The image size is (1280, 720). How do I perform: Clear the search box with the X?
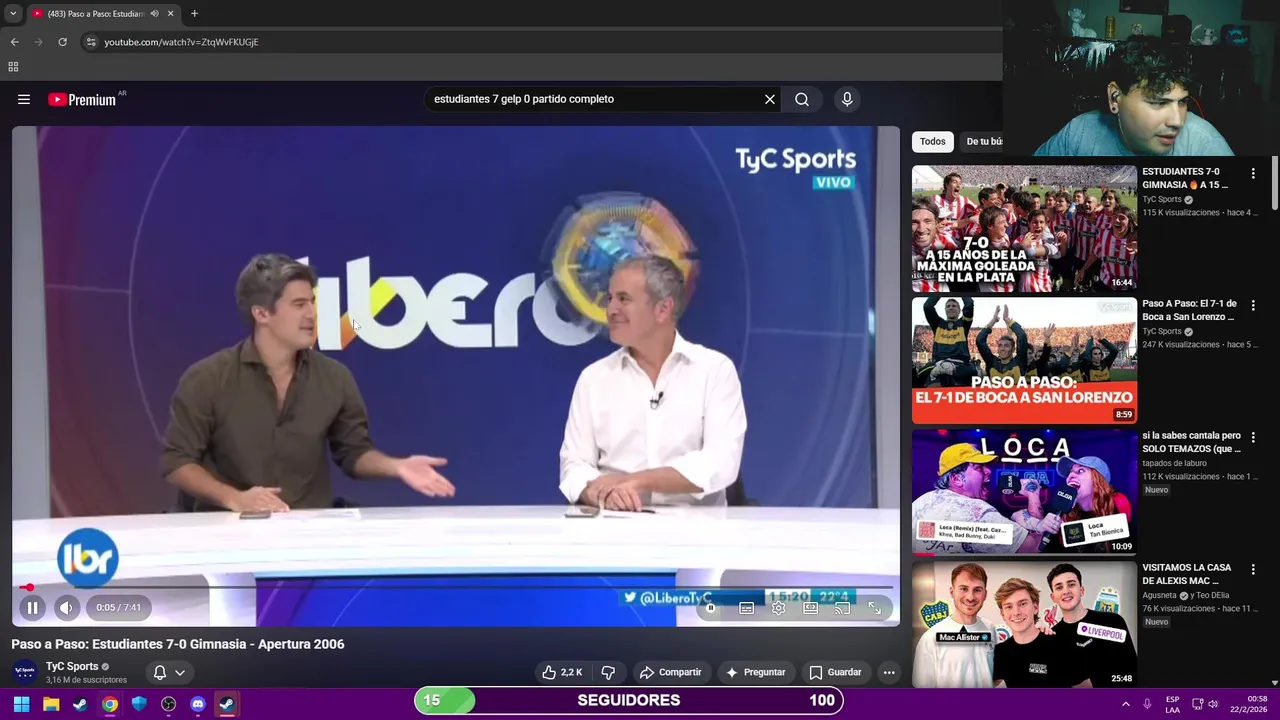click(x=770, y=99)
